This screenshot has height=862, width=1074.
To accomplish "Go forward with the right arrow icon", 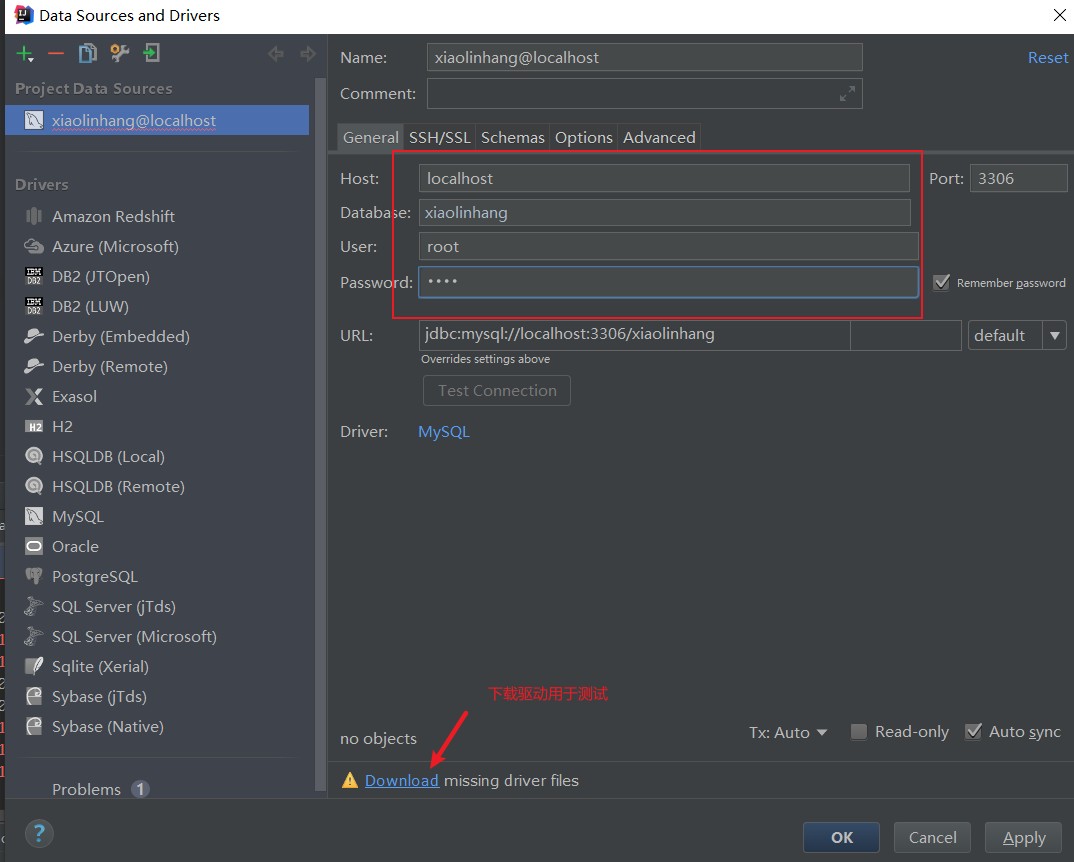I will 308,53.
